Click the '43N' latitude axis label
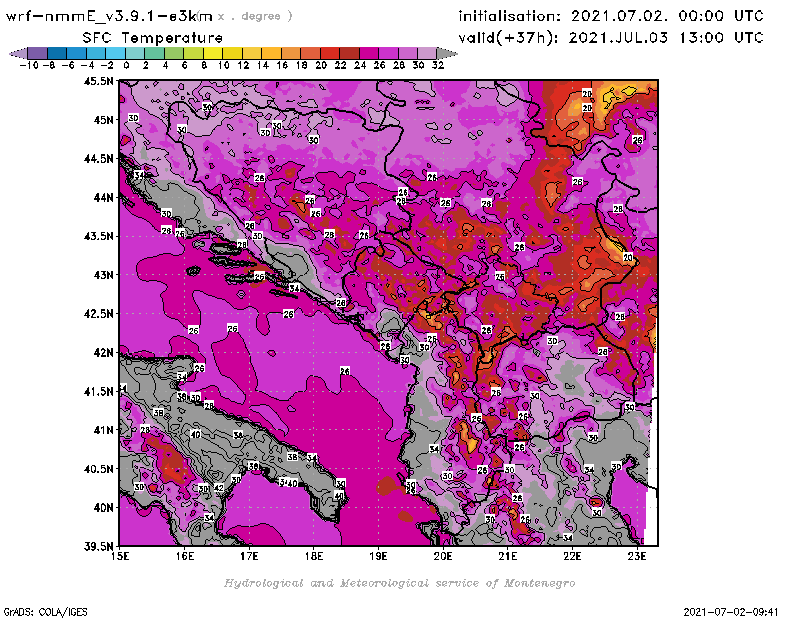 tap(103, 275)
